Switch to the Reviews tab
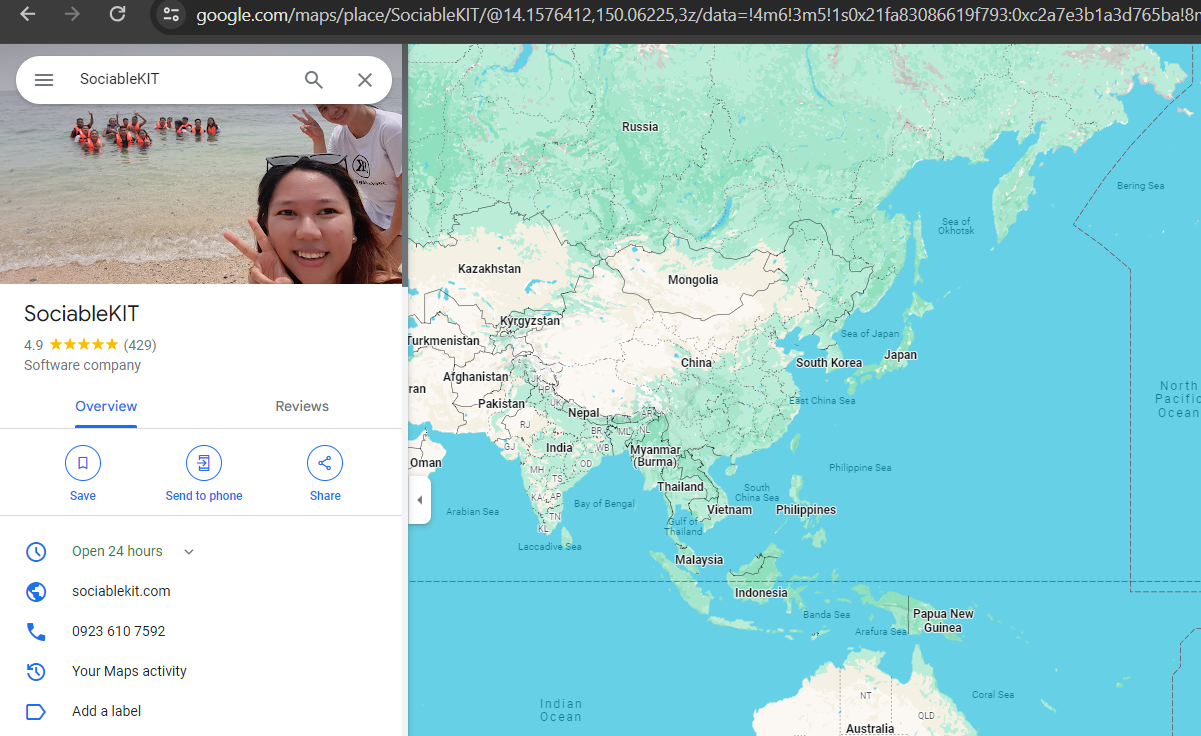The height and width of the screenshot is (736, 1201). point(302,406)
